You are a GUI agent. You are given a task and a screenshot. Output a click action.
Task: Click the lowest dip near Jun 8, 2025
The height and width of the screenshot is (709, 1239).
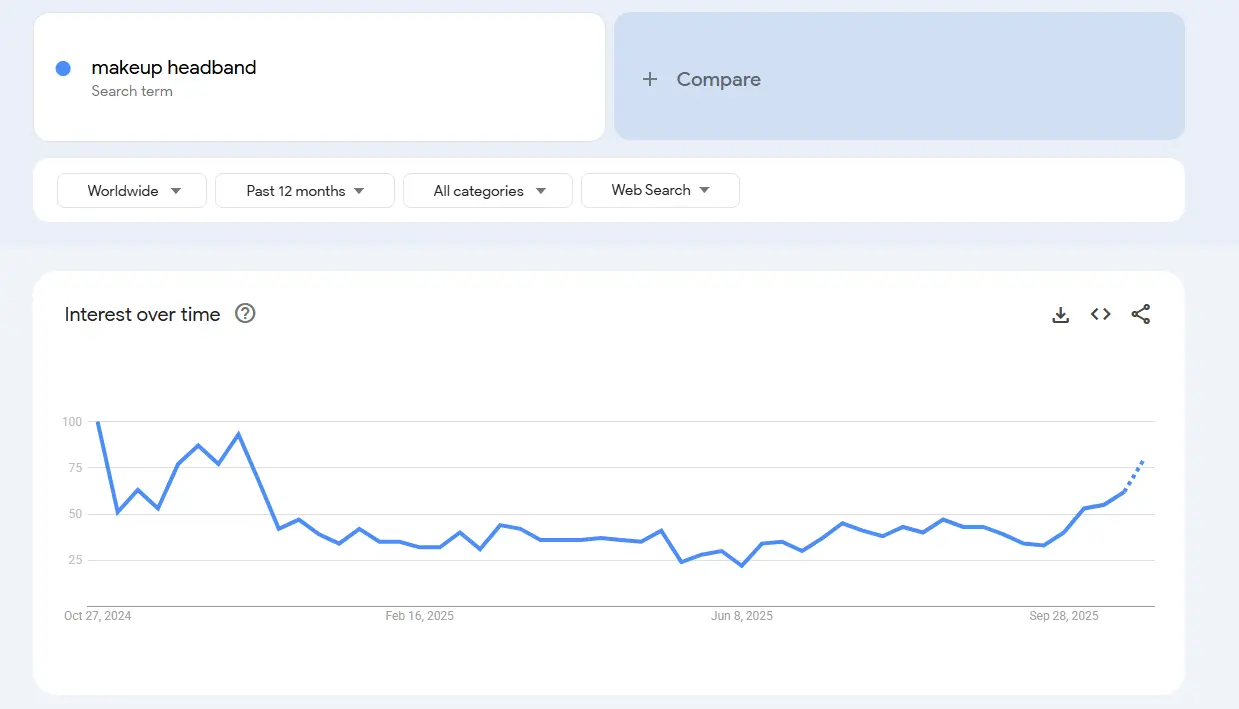(x=742, y=565)
